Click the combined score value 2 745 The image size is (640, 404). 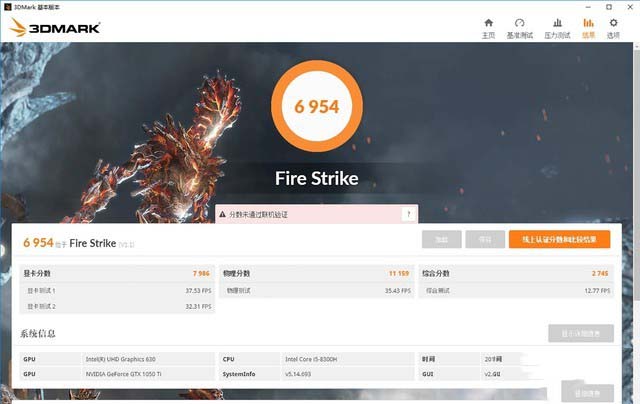tap(600, 273)
